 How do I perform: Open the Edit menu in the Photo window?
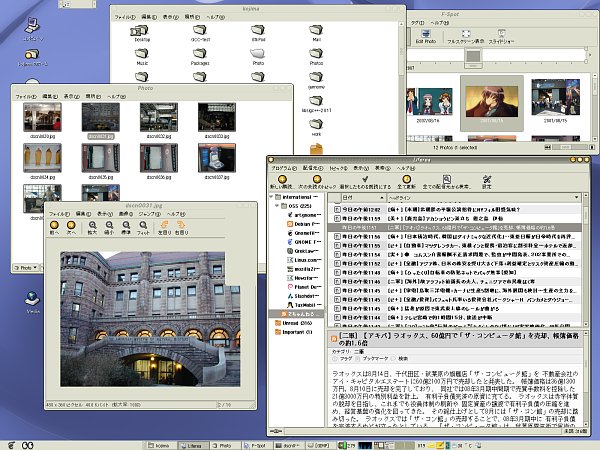tap(50, 96)
